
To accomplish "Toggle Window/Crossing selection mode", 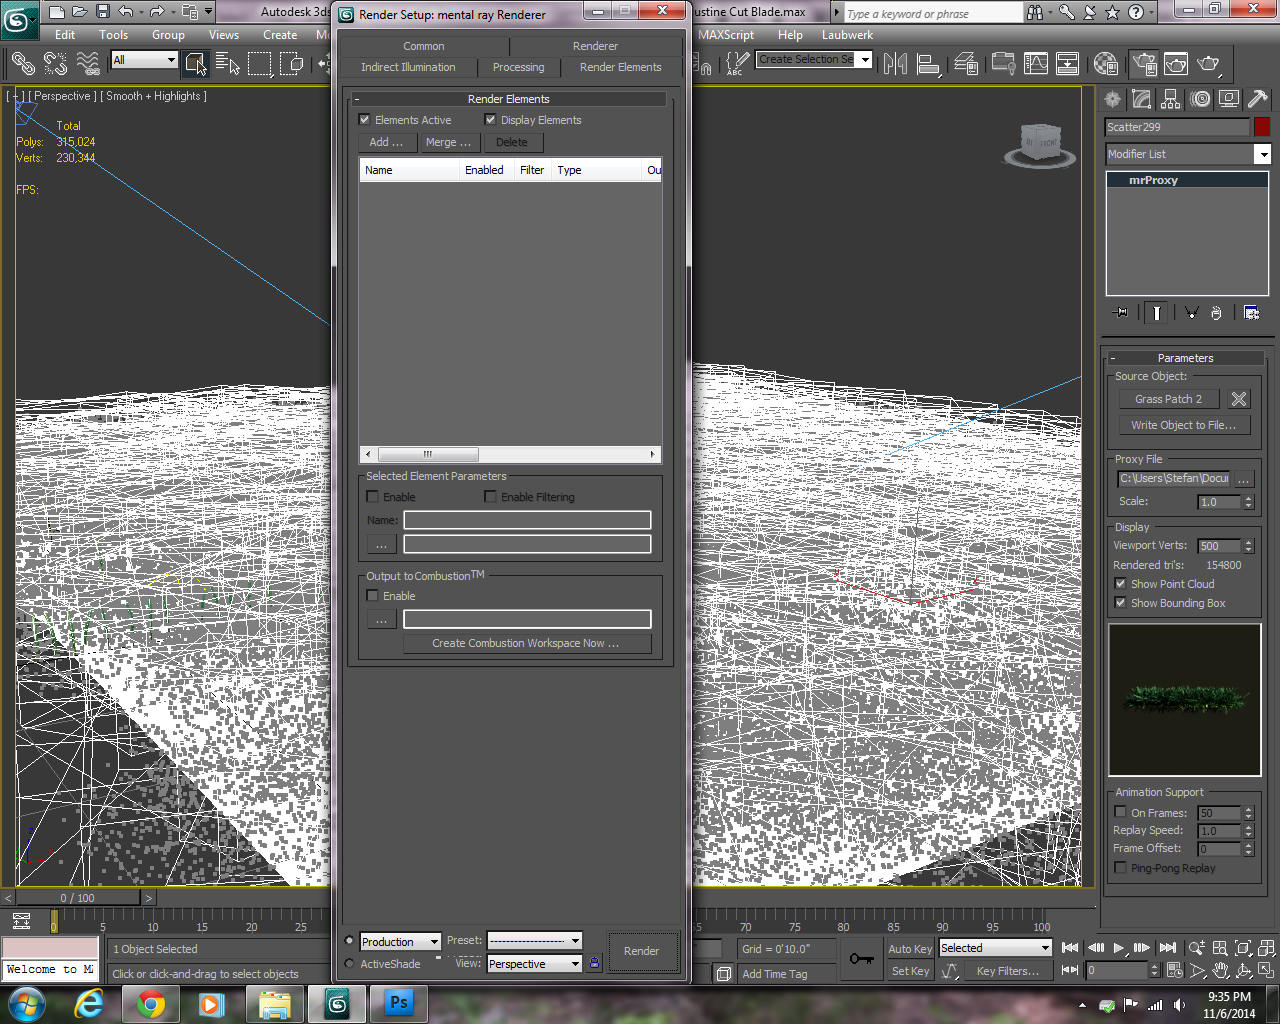I will point(292,64).
